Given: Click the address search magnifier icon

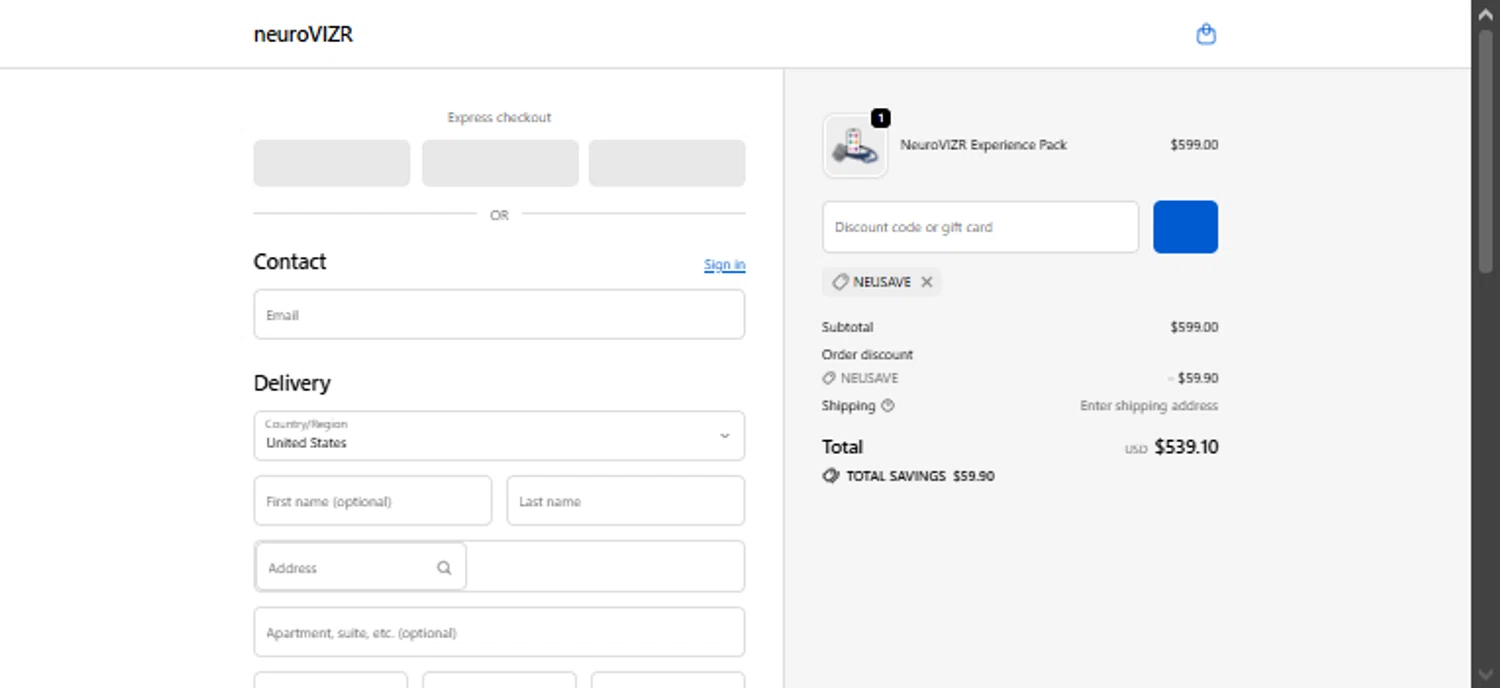Looking at the screenshot, I should [x=444, y=568].
